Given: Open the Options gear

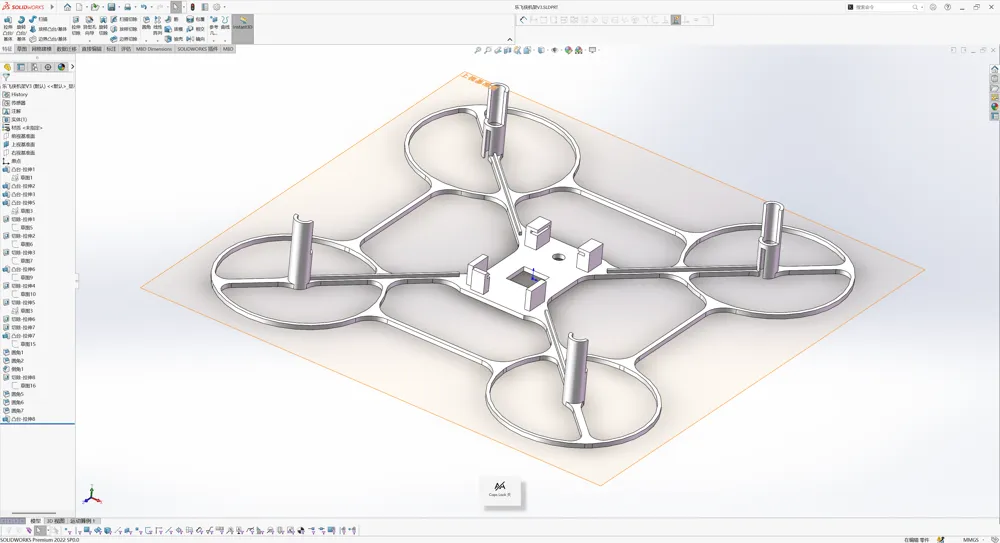Looking at the screenshot, I should tap(216, 7).
